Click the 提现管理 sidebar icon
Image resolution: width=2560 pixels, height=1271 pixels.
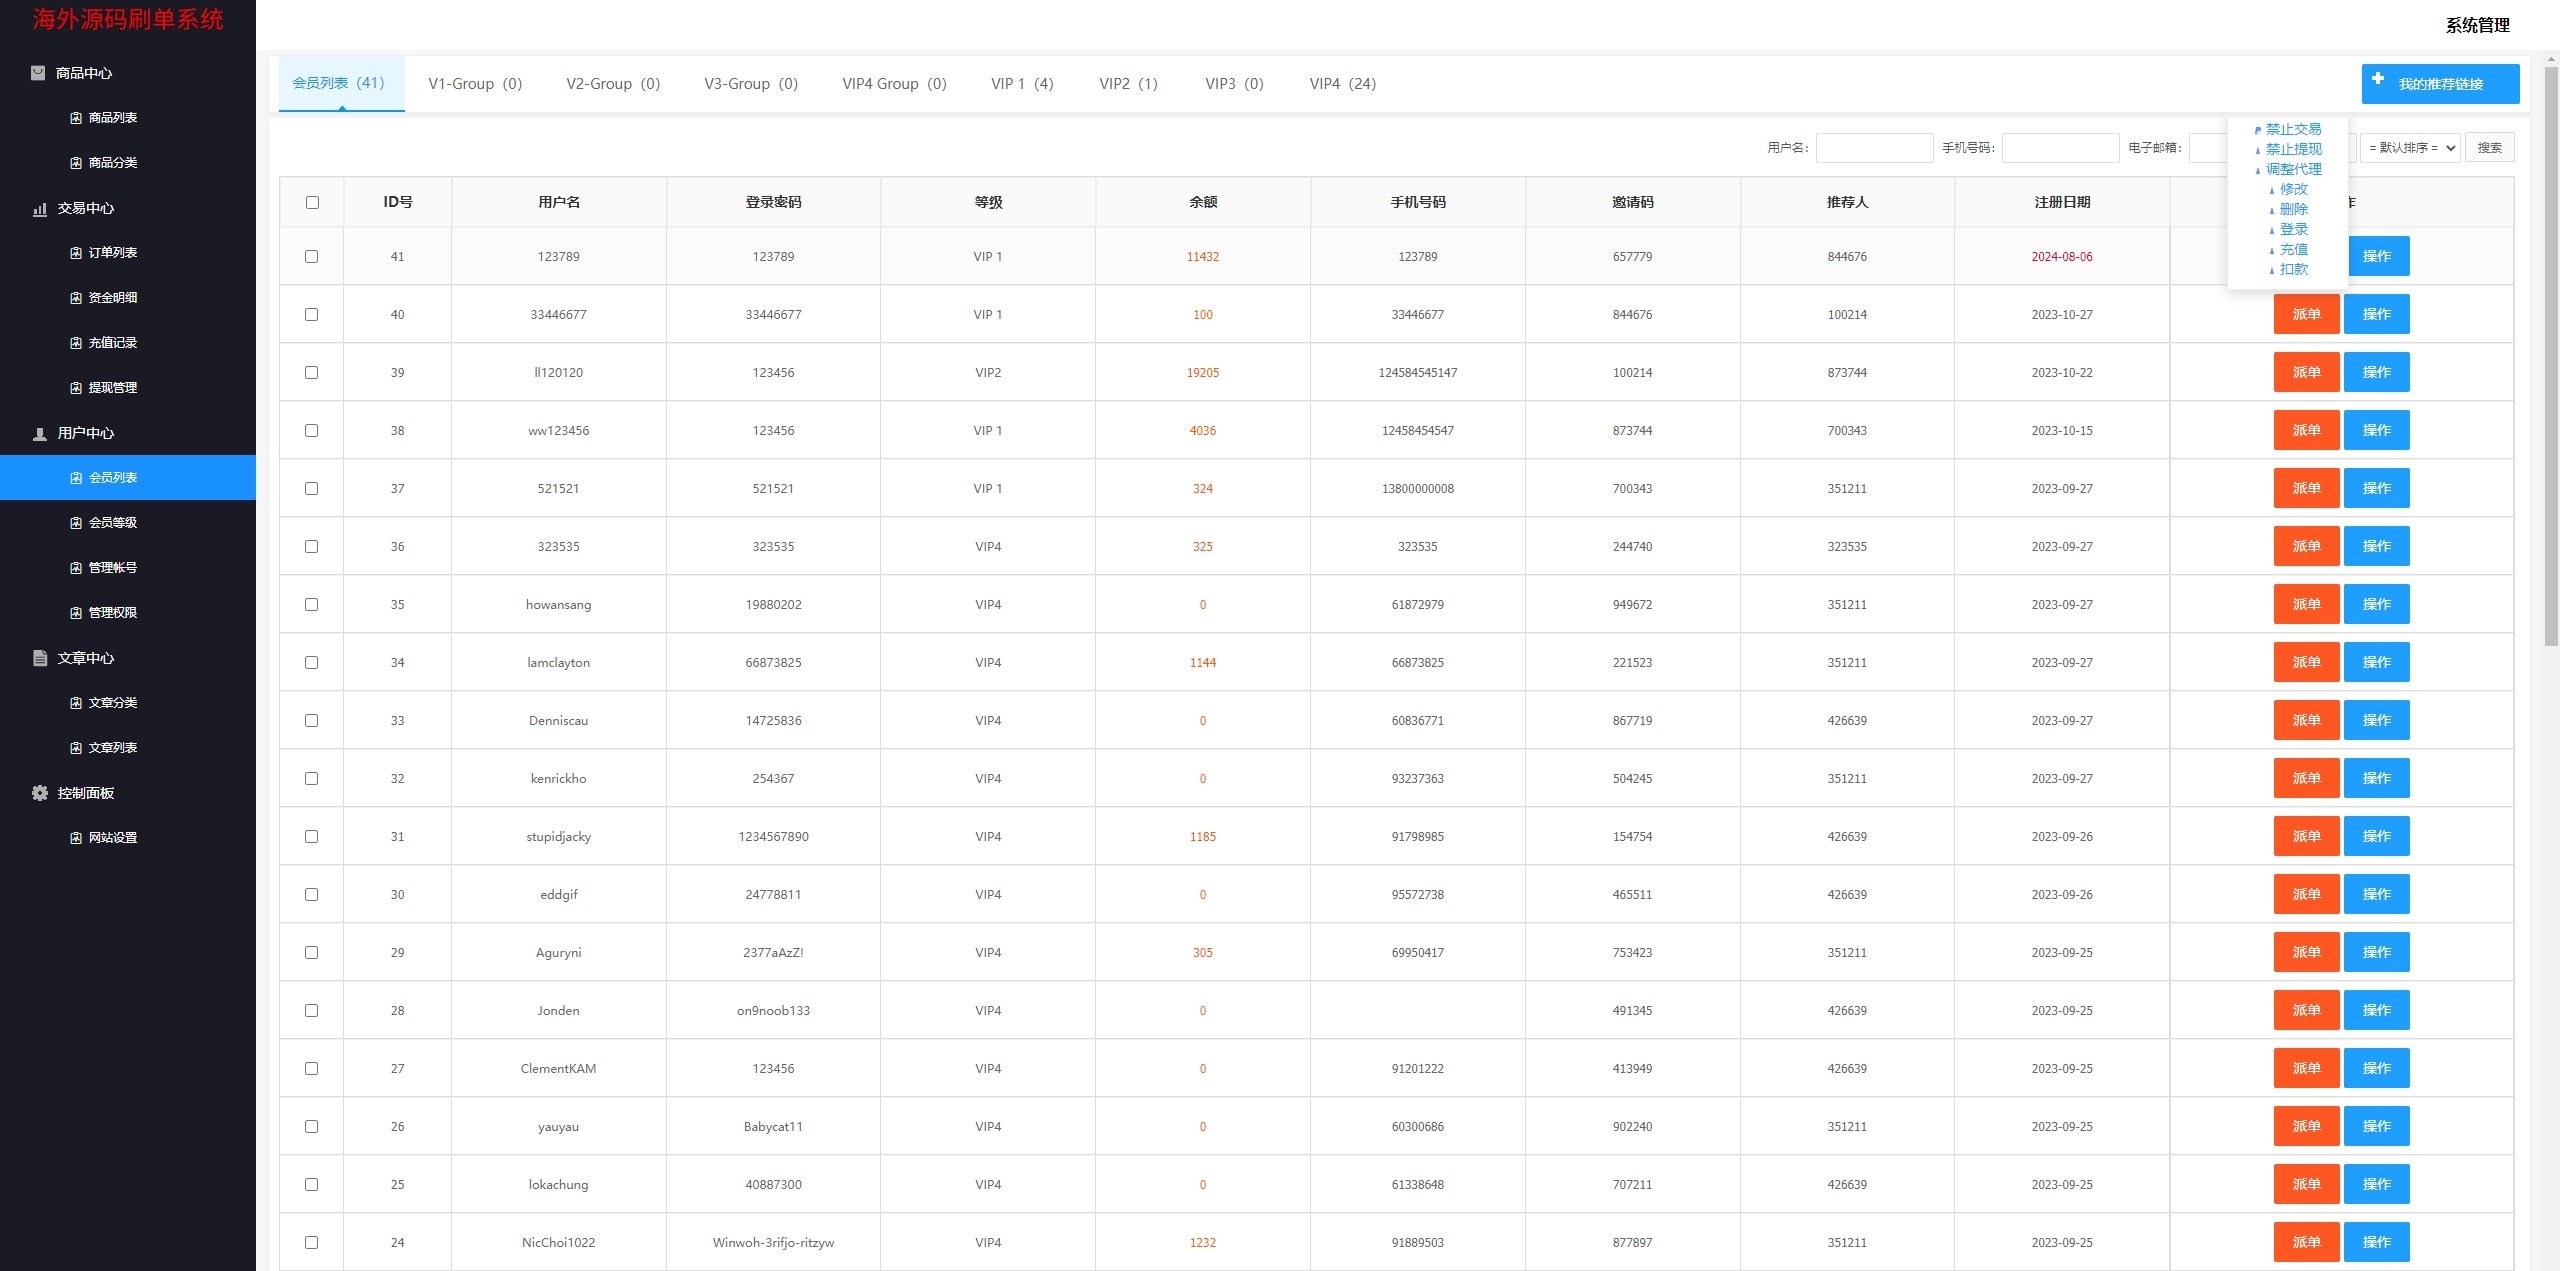(76, 388)
